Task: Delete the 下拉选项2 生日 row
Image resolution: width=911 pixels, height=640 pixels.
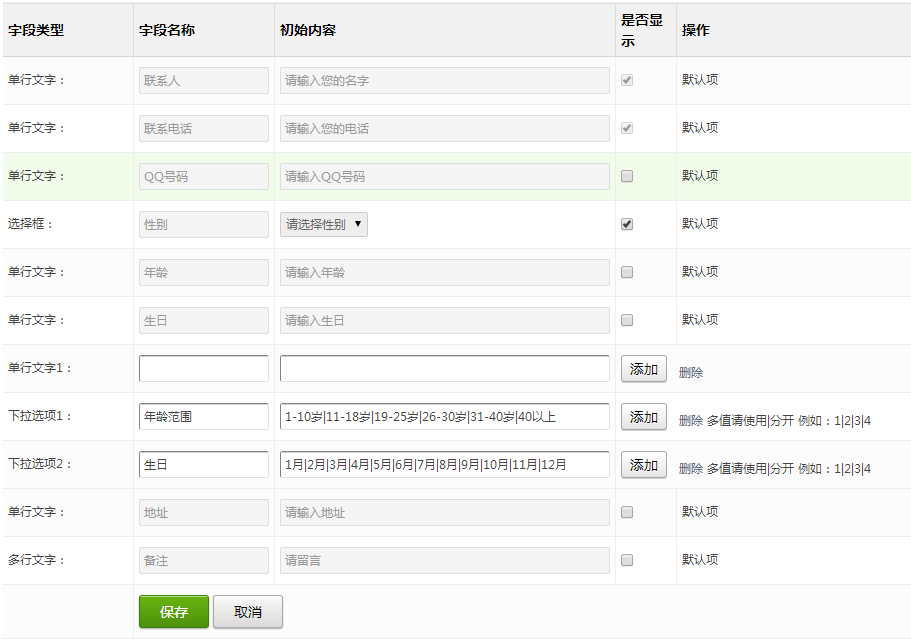Action: (691, 468)
